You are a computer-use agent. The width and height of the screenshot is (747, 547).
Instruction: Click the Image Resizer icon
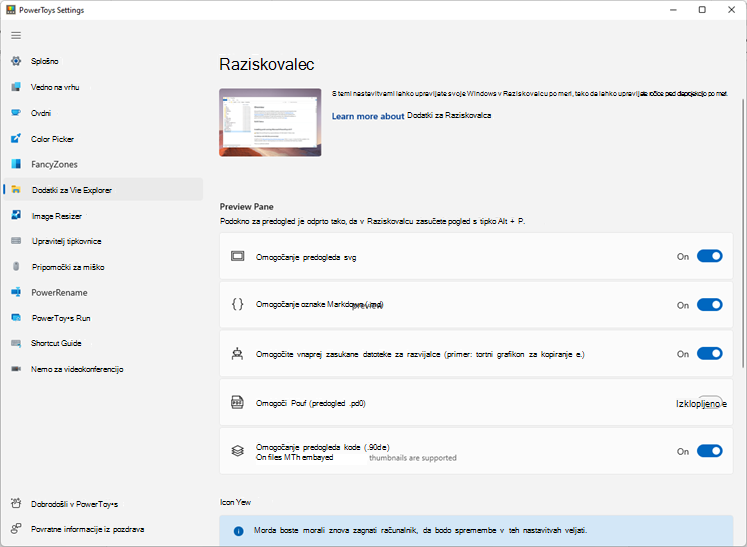click(x=16, y=215)
